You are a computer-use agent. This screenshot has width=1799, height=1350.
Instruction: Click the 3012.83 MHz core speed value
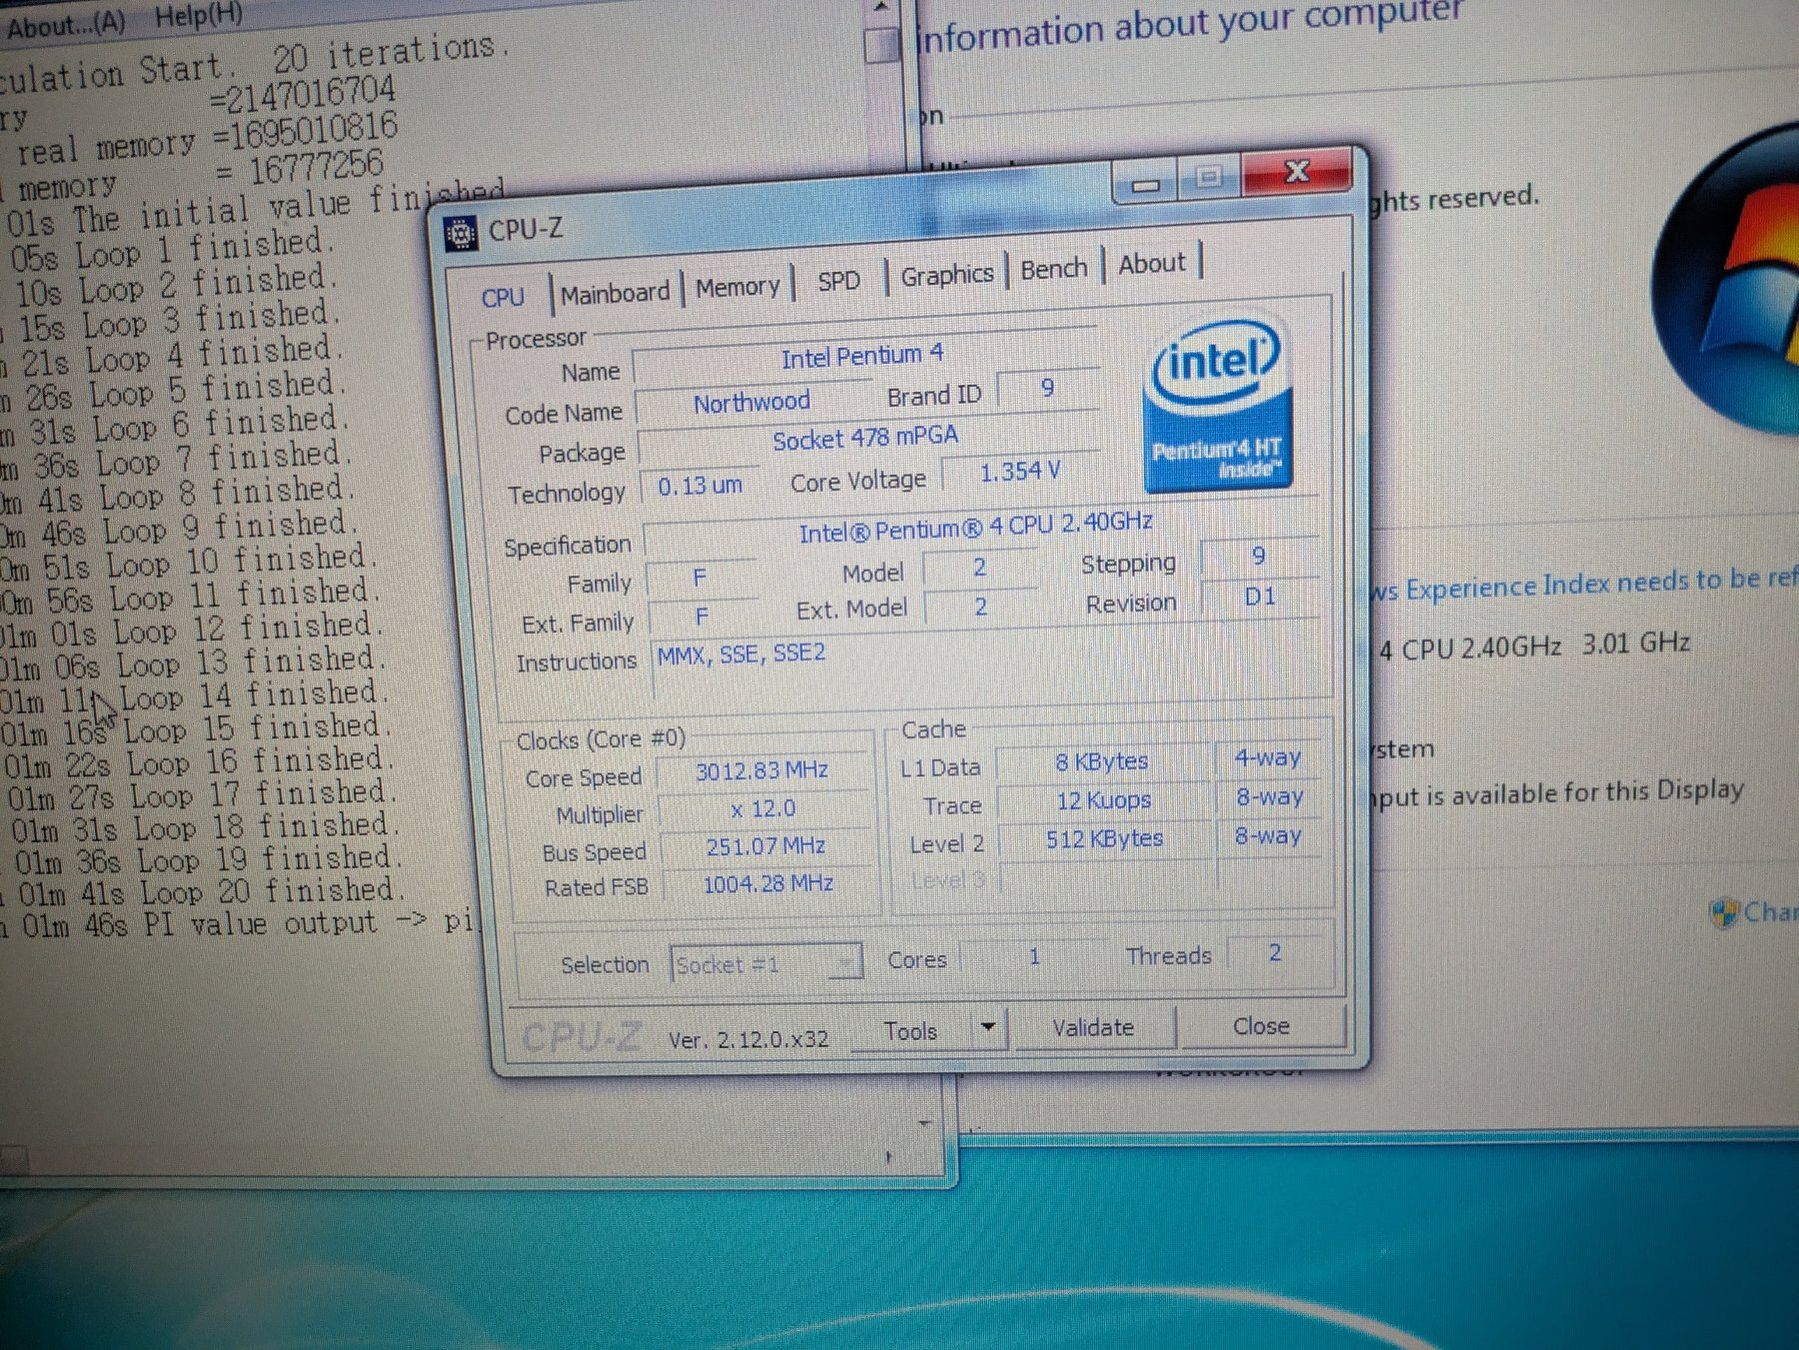762,771
